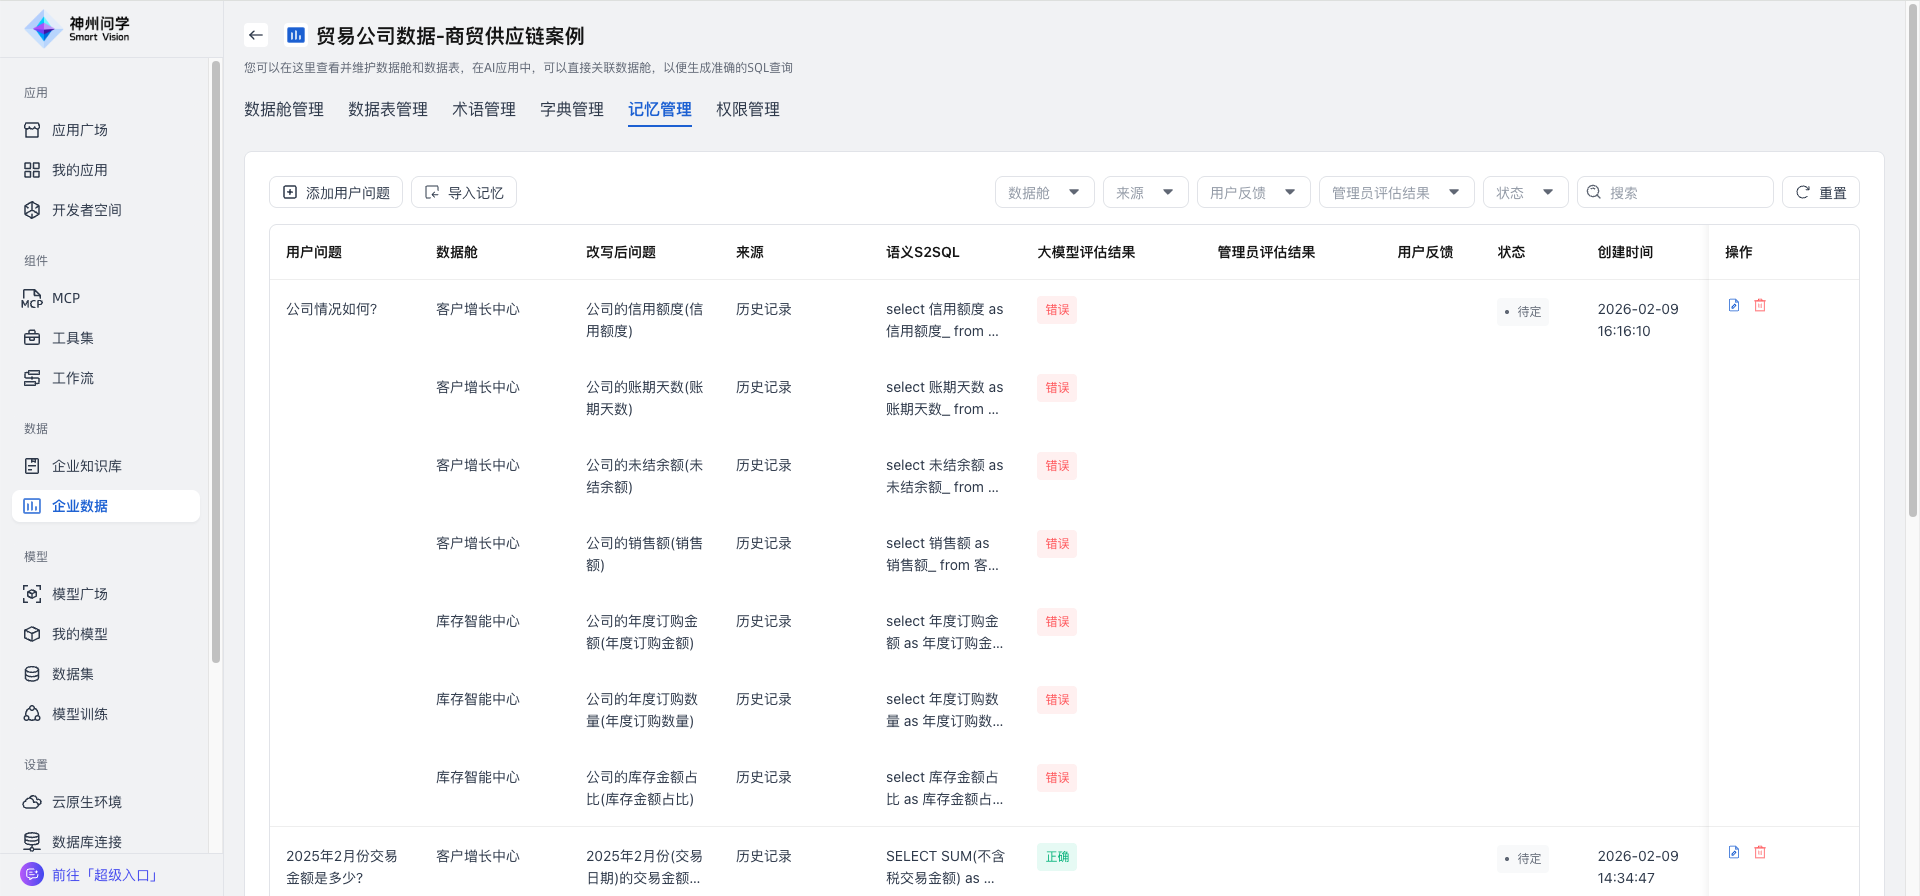Switch to 权限管理 tab
Viewport: 1920px width, 896px height.
pyautogui.click(x=748, y=109)
